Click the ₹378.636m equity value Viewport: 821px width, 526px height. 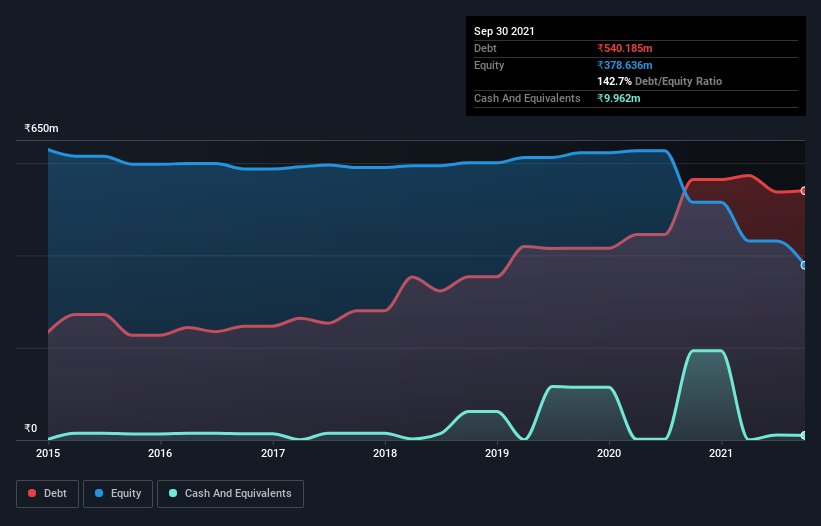click(625, 65)
